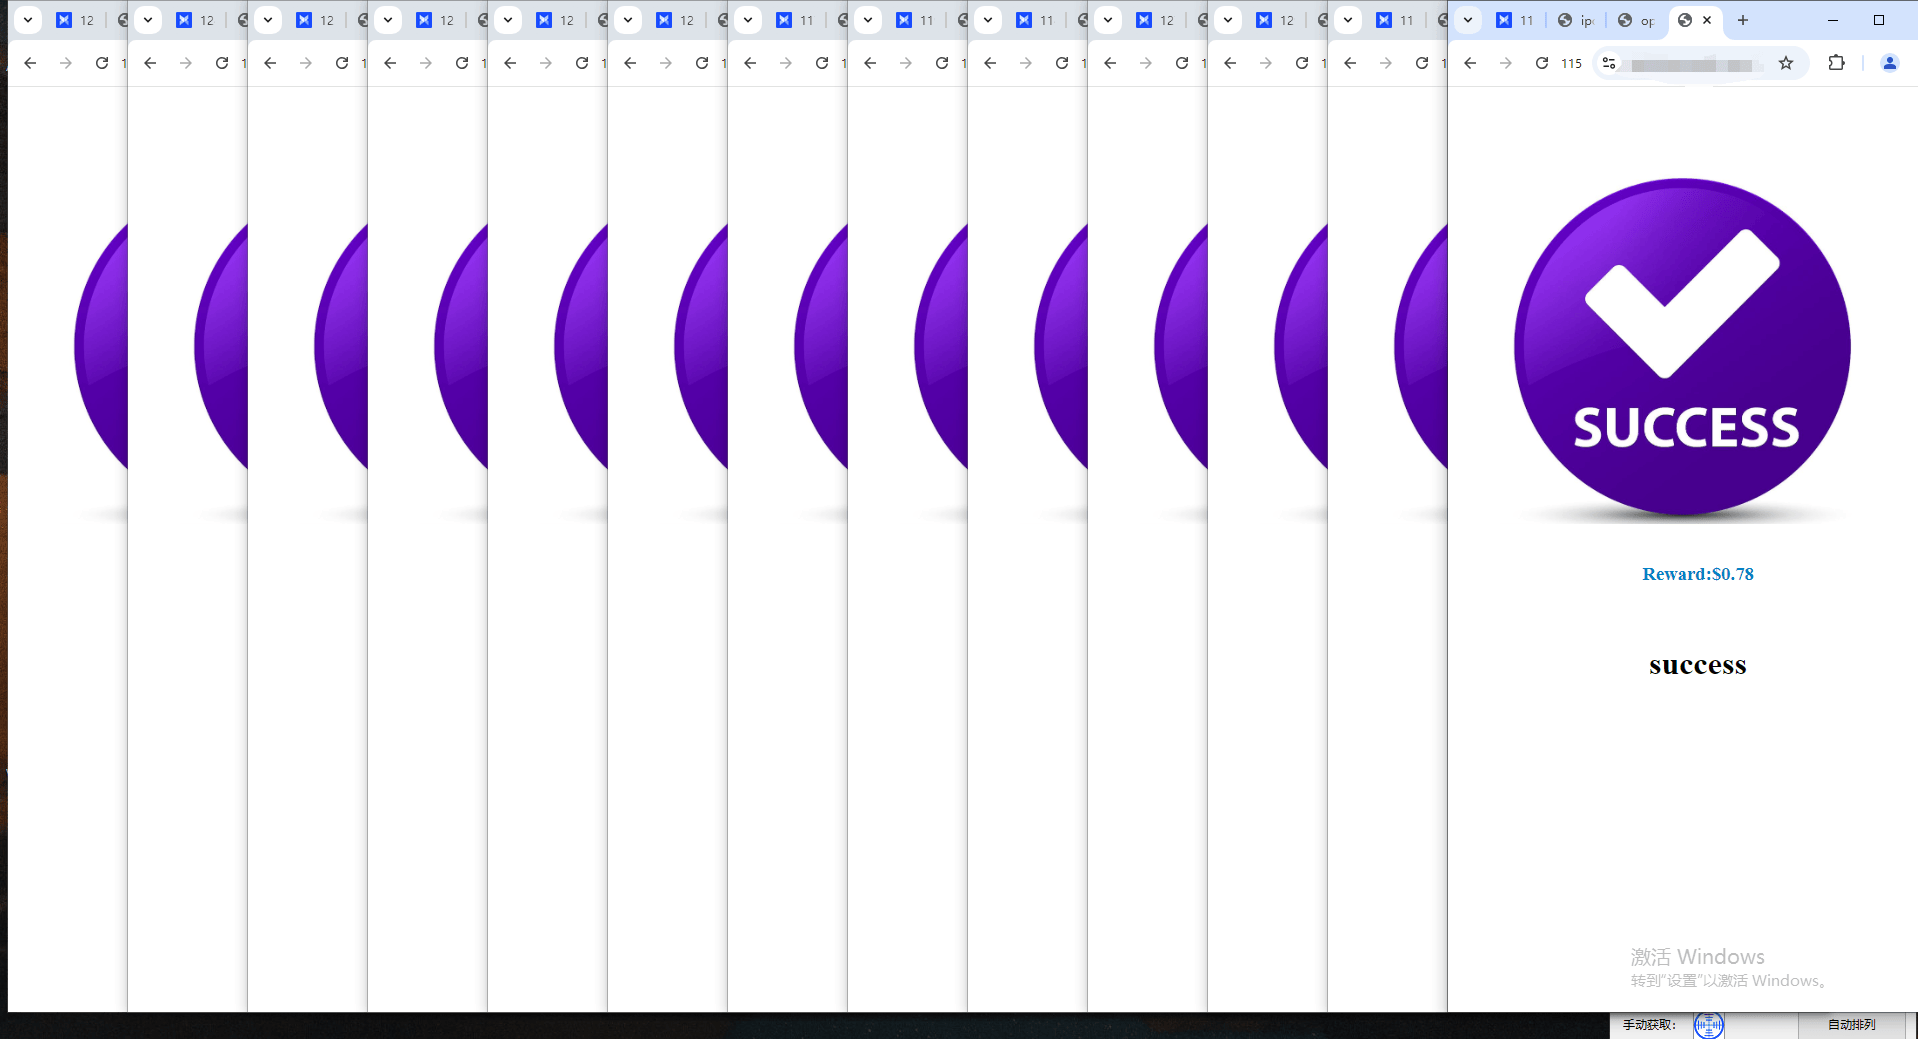Expand tab search in sixth window from left
This screenshot has width=1918, height=1039.
628,20
